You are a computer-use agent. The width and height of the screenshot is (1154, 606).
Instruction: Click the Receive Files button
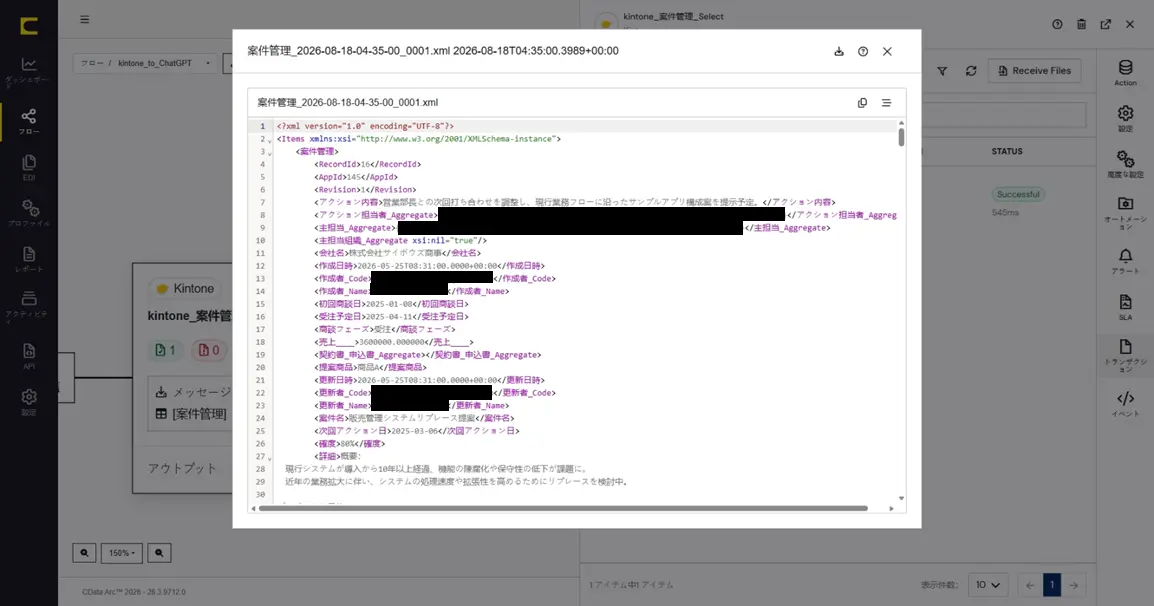1034,71
